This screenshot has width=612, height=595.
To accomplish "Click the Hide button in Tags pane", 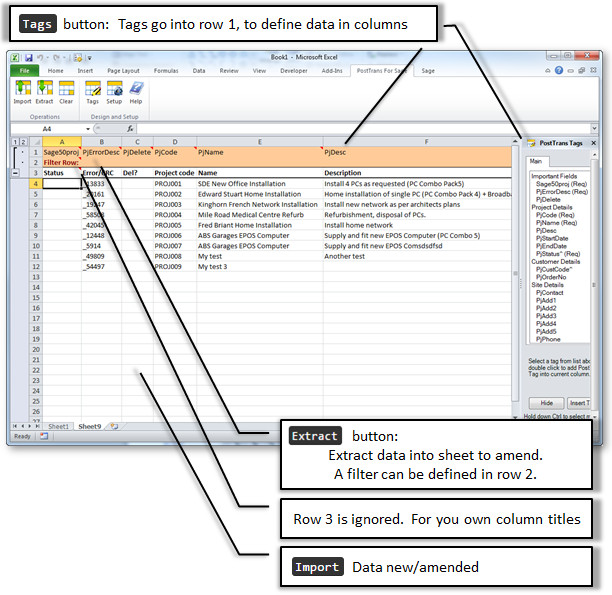I will [x=546, y=403].
